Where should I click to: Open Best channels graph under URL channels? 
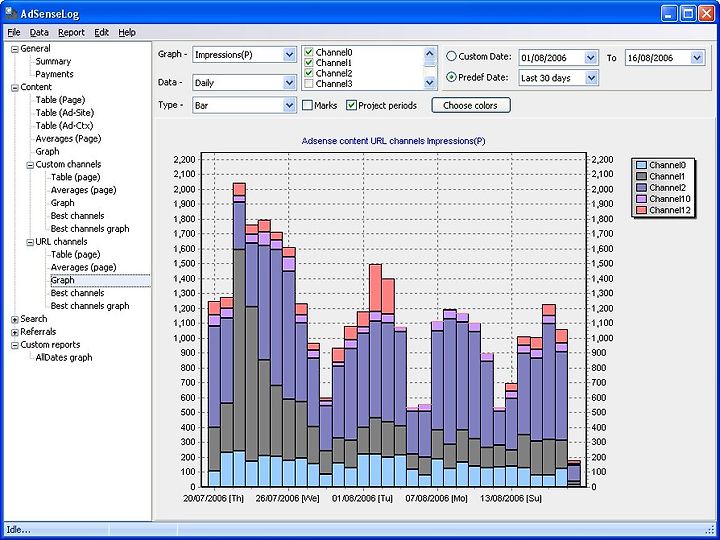point(90,306)
